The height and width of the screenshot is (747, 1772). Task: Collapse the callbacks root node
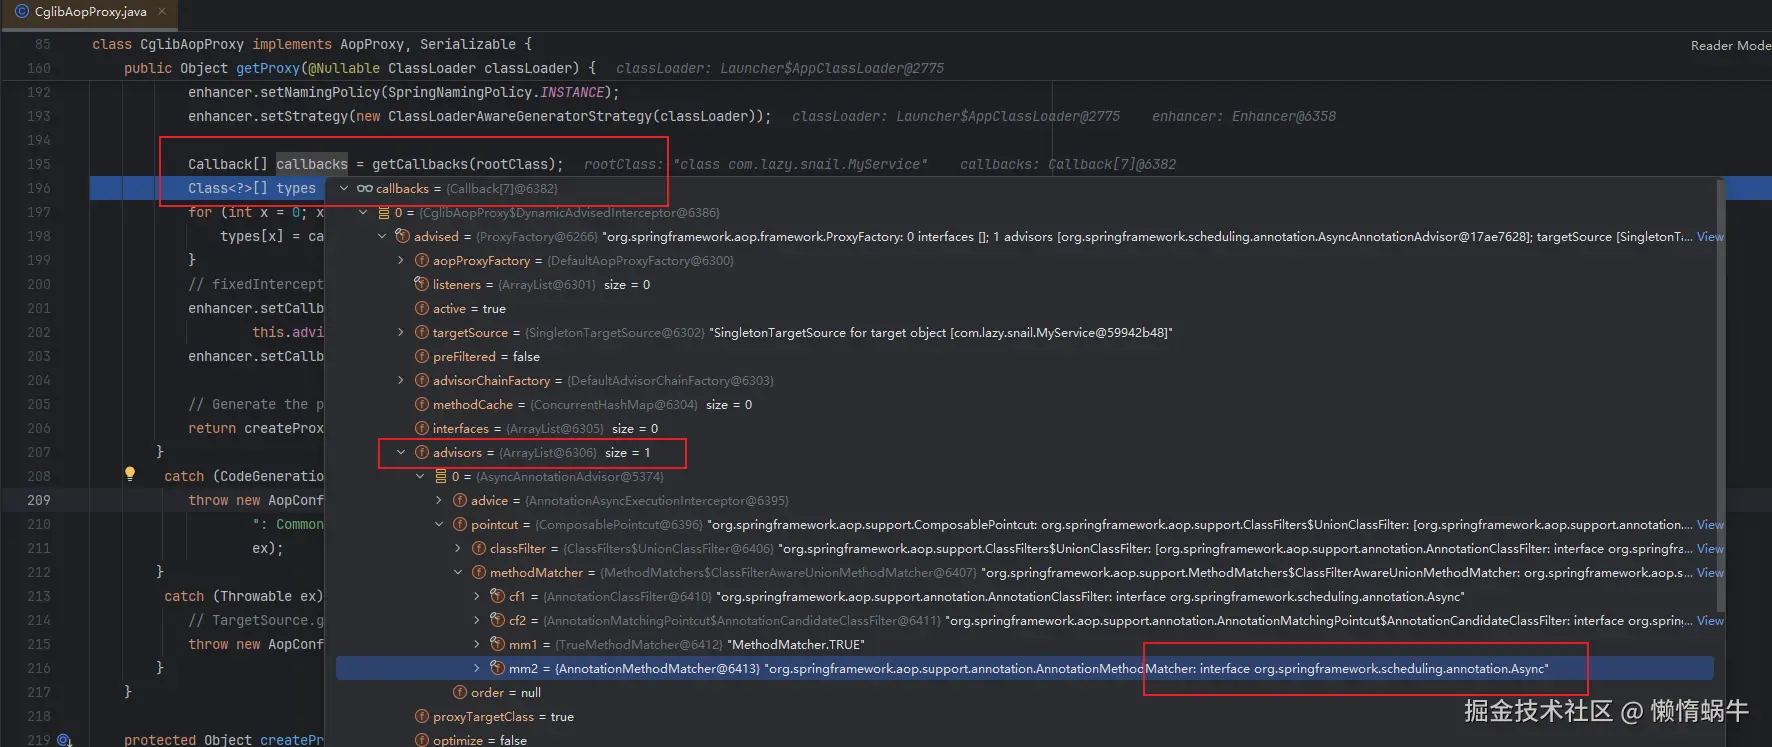(344, 188)
